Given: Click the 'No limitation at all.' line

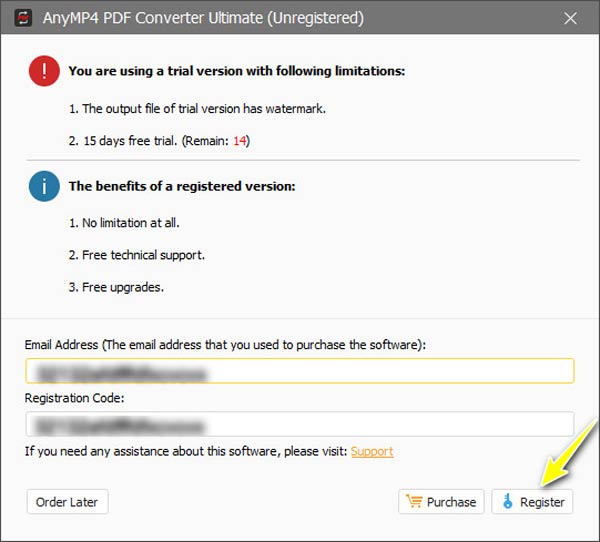Looking at the screenshot, I should point(124,223).
